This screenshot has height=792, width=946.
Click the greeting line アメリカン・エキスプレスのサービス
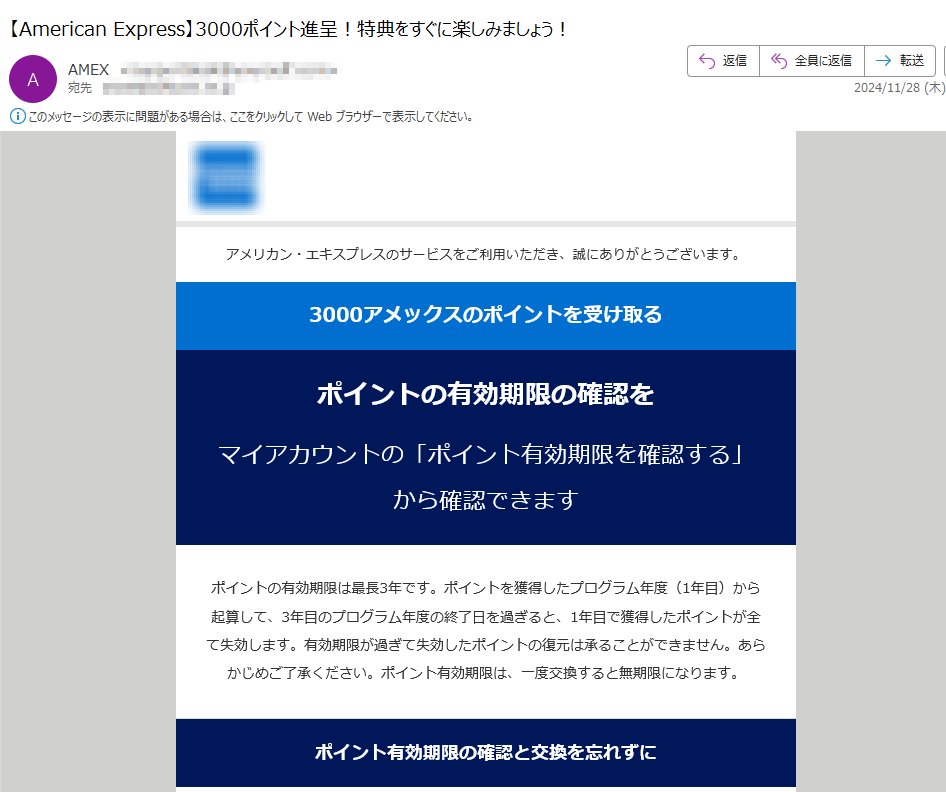click(x=483, y=255)
